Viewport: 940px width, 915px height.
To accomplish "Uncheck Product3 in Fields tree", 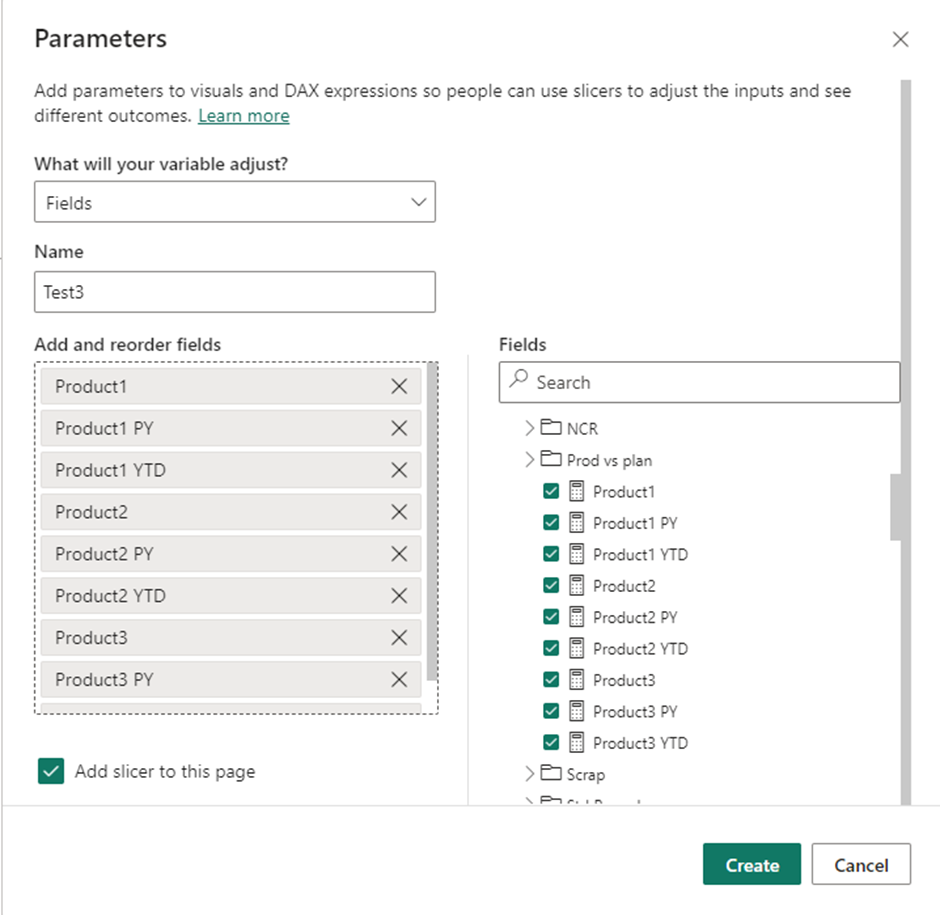I will [x=551, y=679].
